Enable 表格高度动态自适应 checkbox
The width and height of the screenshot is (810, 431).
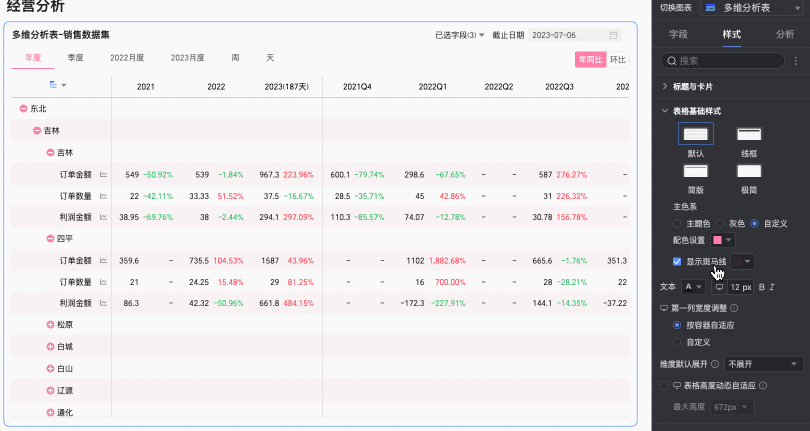(x=665, y=385)
